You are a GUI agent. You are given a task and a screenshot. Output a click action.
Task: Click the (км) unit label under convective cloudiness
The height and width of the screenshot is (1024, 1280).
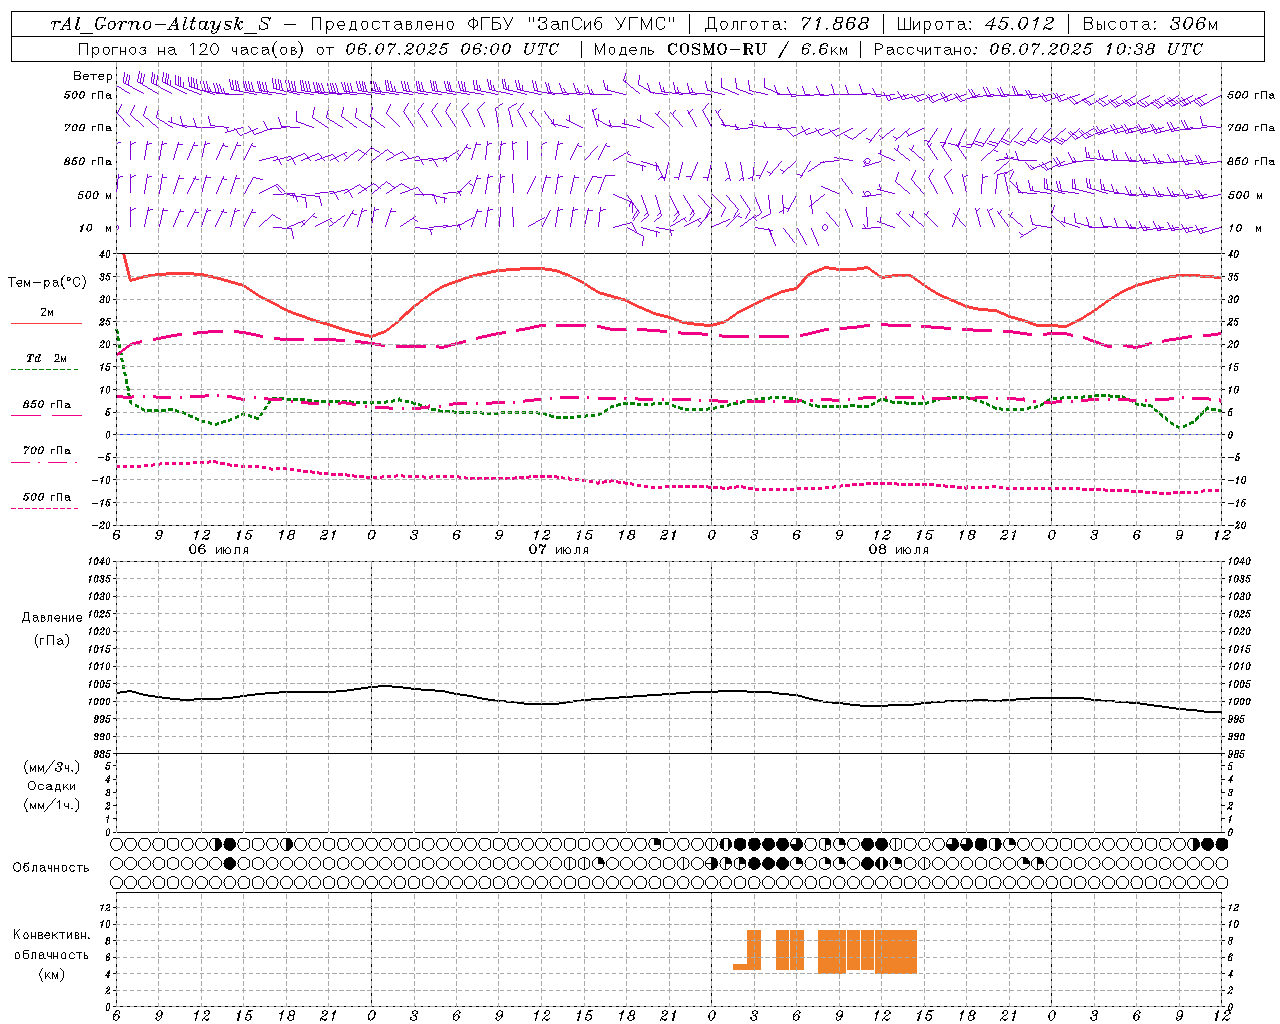coord(51,974)
